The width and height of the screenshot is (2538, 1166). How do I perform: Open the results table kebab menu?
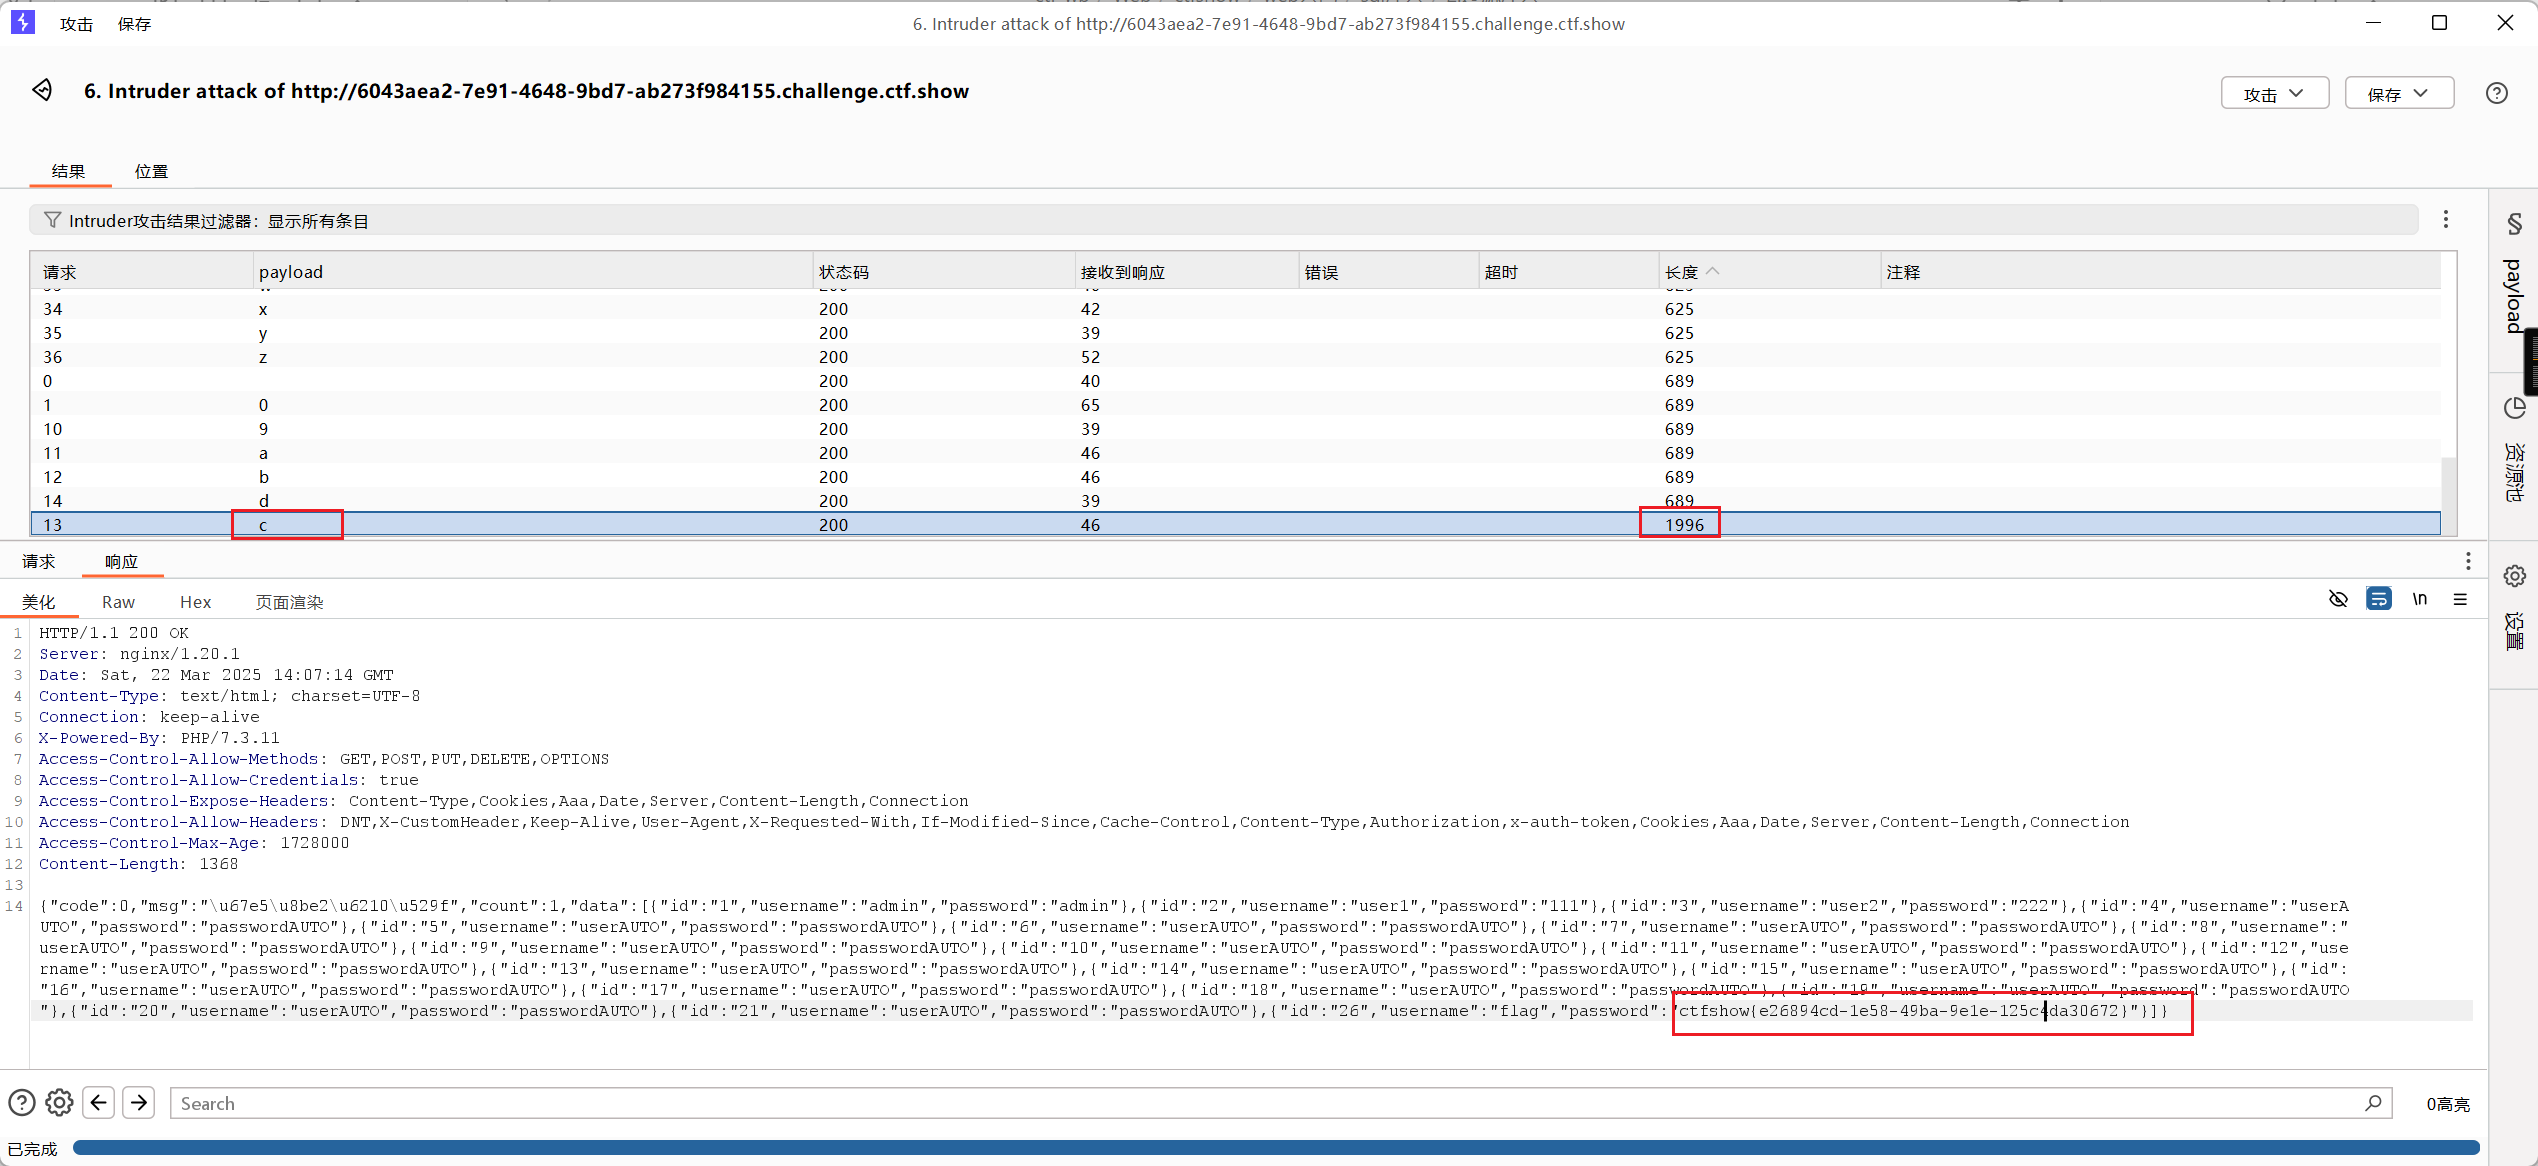point(2446,220)
